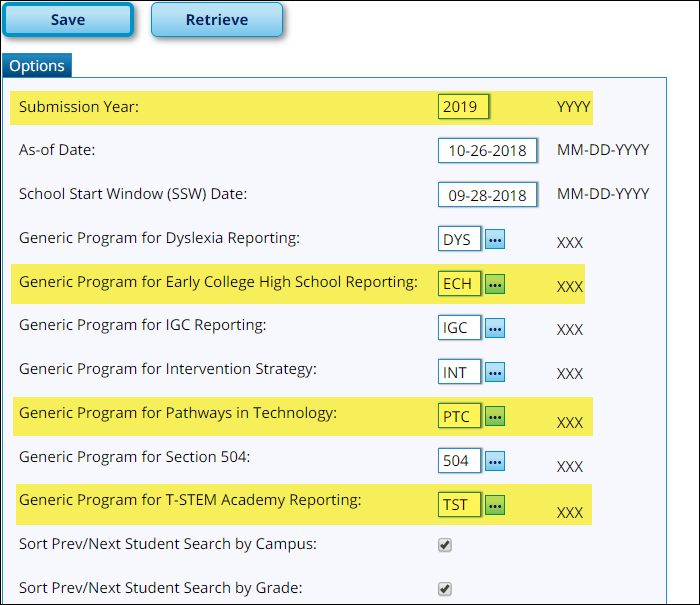Open lookup for Dyslexia Reporting program
The height and width of the screenshot is (605, 700).
pyautogui.click(x=495, y=240)
